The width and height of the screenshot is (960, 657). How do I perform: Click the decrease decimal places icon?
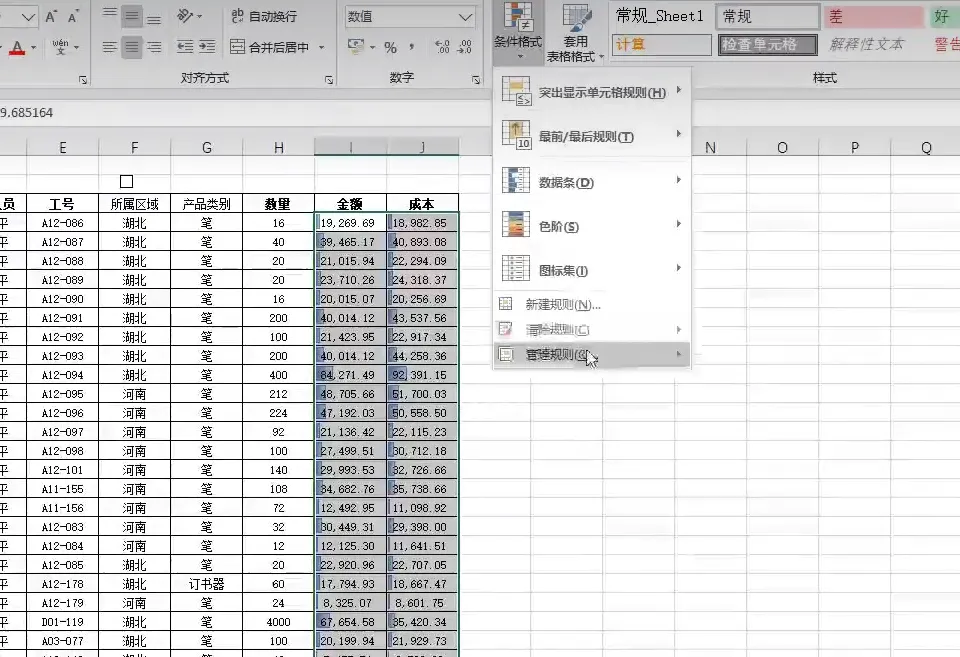464,47
